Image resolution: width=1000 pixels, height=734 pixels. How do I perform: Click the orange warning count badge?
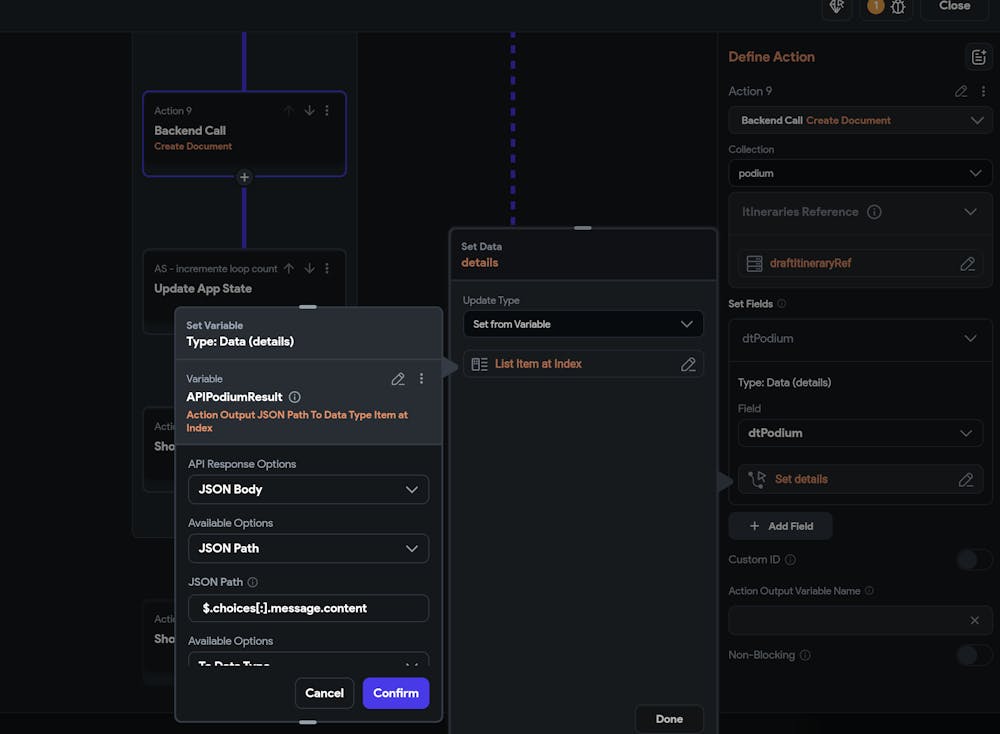[876, 6]
